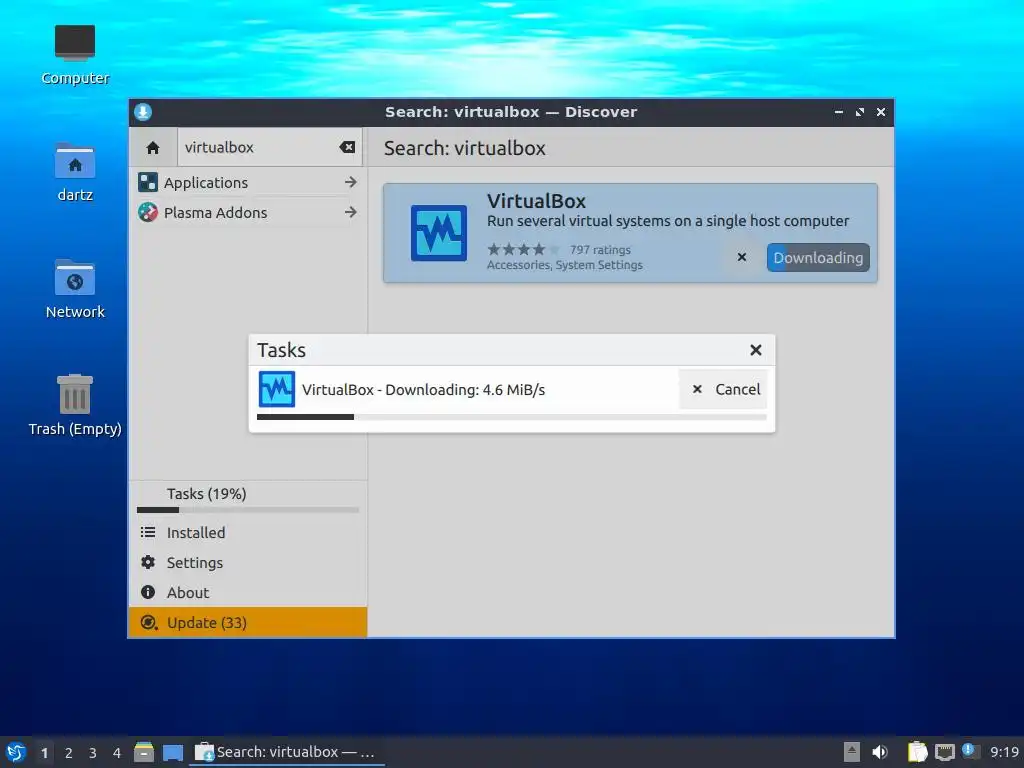Go to Discover home via house icon
Image resolution: width=1024 pixels, height=768 pixels.
(x=153, y=148)
